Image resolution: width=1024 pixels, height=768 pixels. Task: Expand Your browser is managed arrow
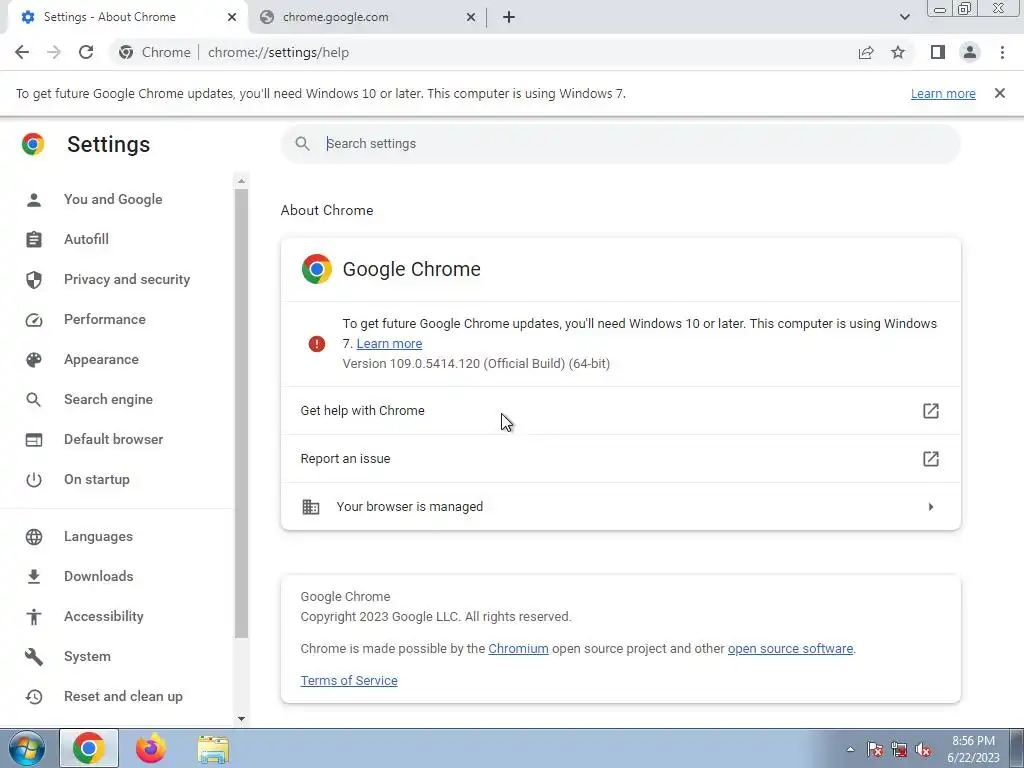click(x=931, y=507)
